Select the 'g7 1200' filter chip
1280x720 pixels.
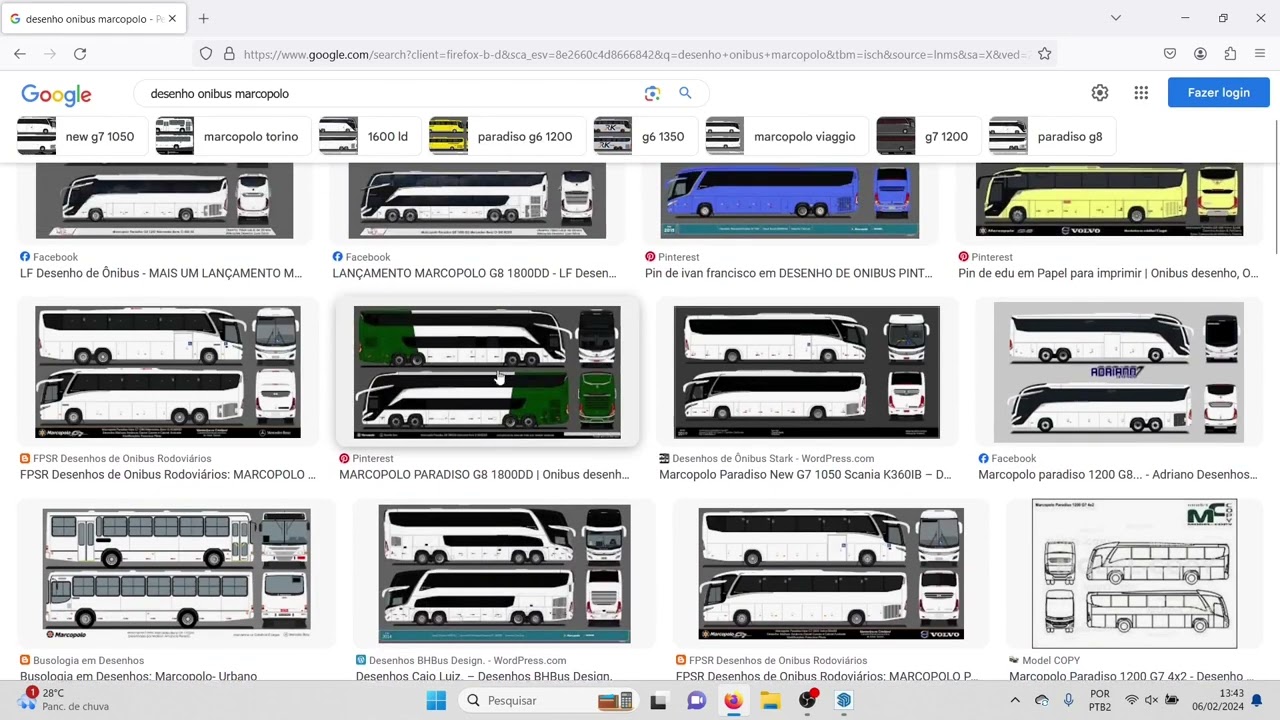coord(929,136)
